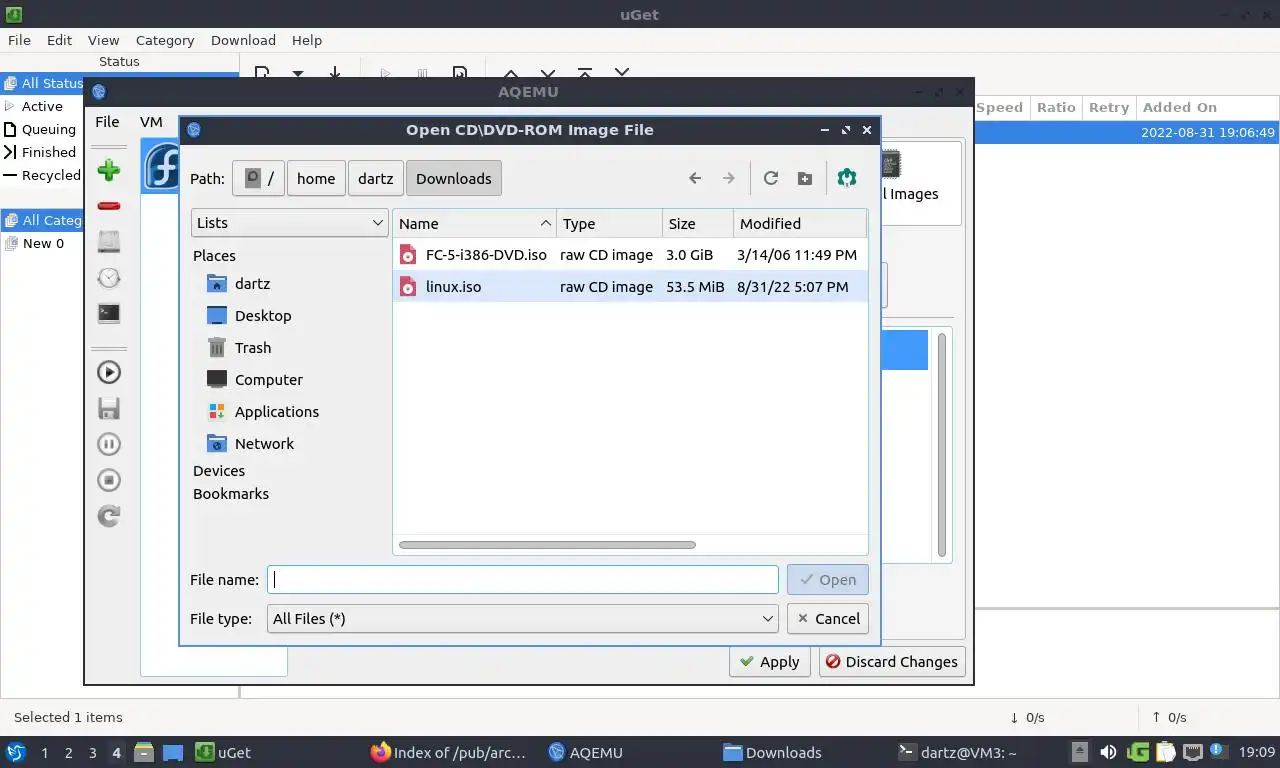Select Queuing status in uGet sidebar

click(x=42, y=129)
